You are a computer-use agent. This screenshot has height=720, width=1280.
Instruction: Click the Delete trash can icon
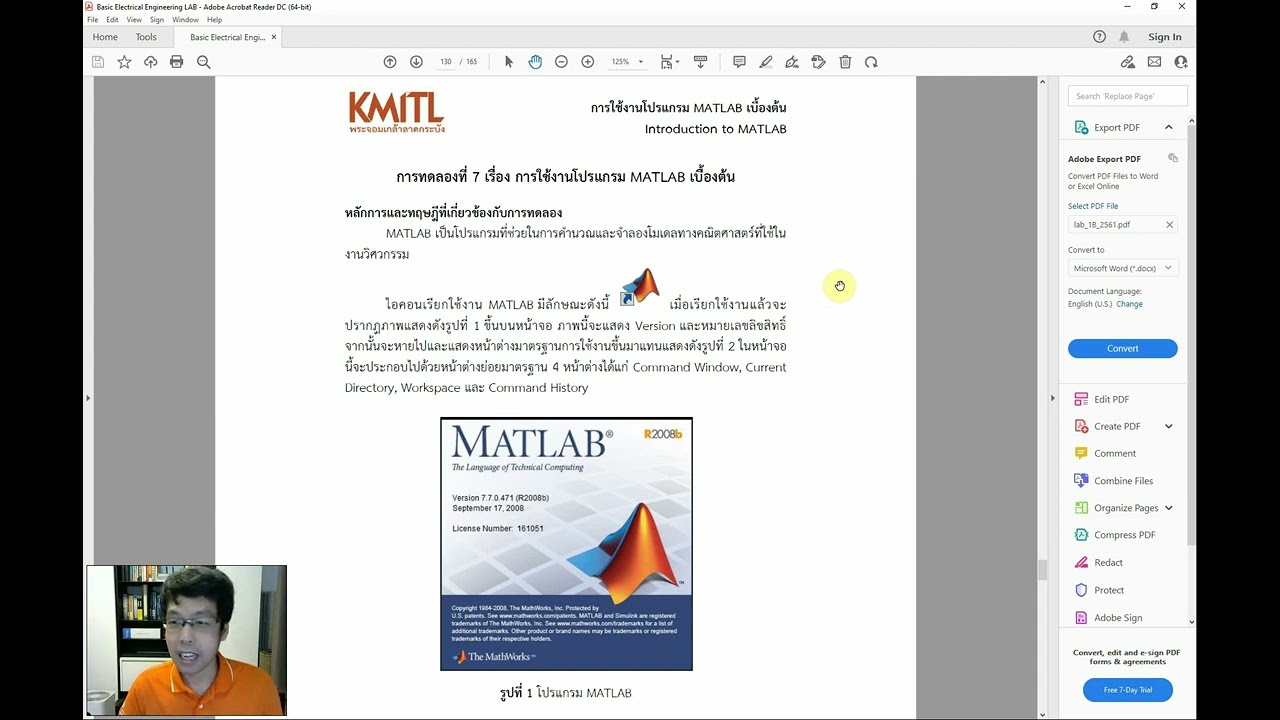(x=845, y=62)
